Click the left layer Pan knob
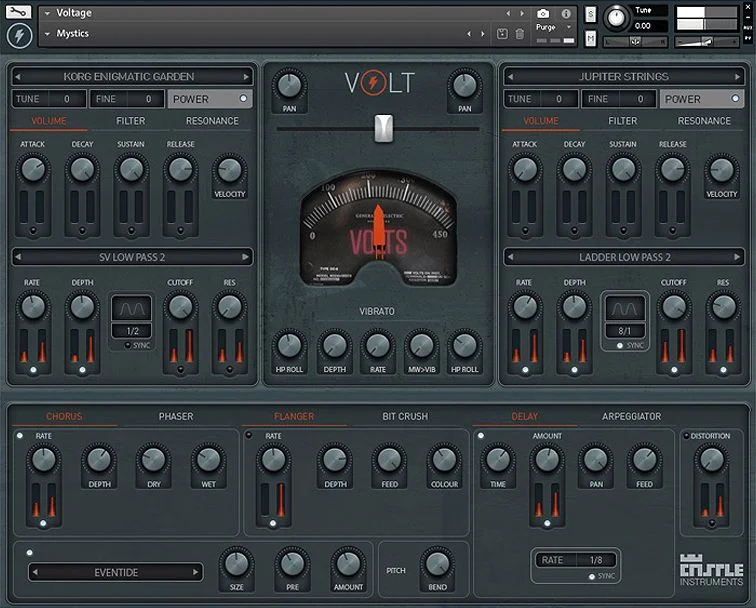Image resolution: width=756 pixels, height=608 pixels. (289, 85)
